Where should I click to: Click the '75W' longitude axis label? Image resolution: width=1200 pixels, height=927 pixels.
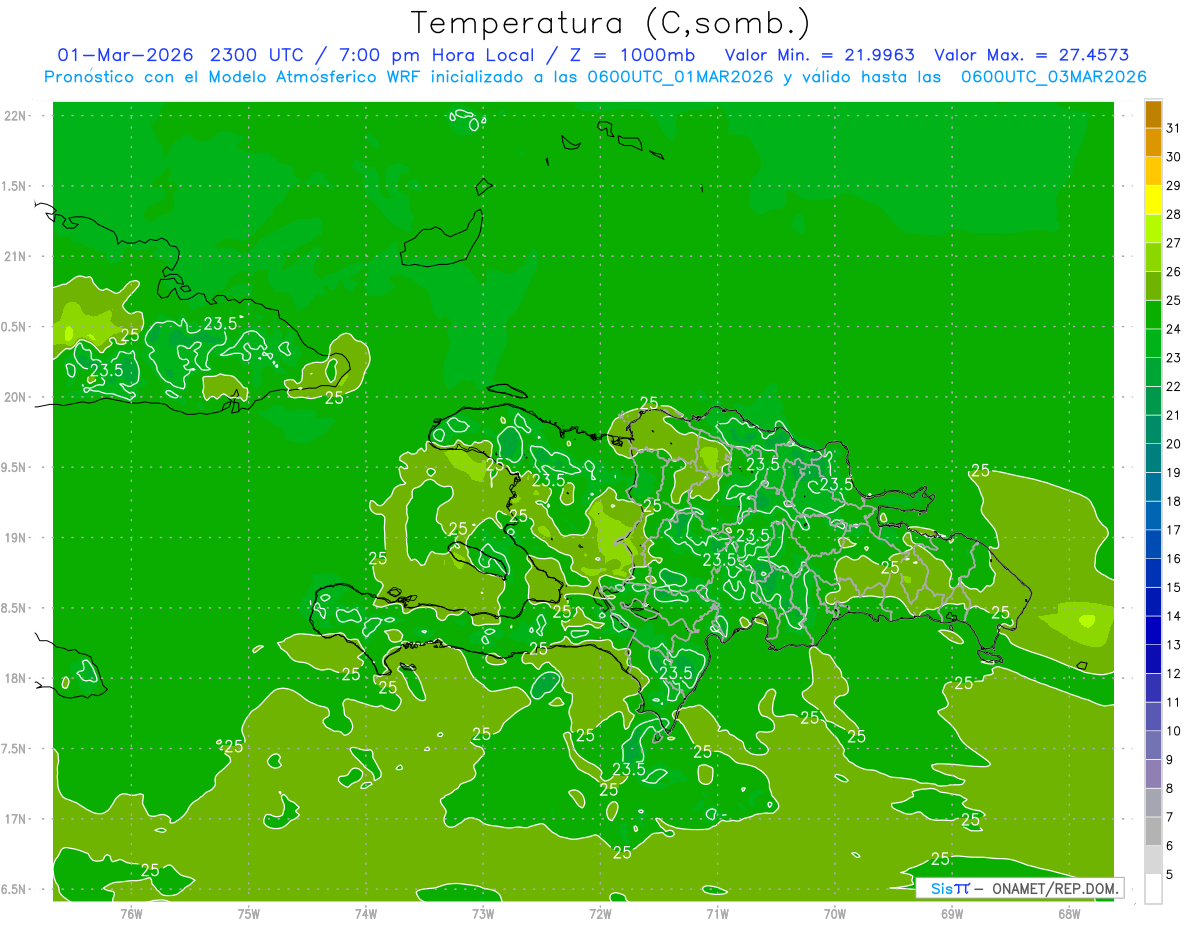point(249,914)
